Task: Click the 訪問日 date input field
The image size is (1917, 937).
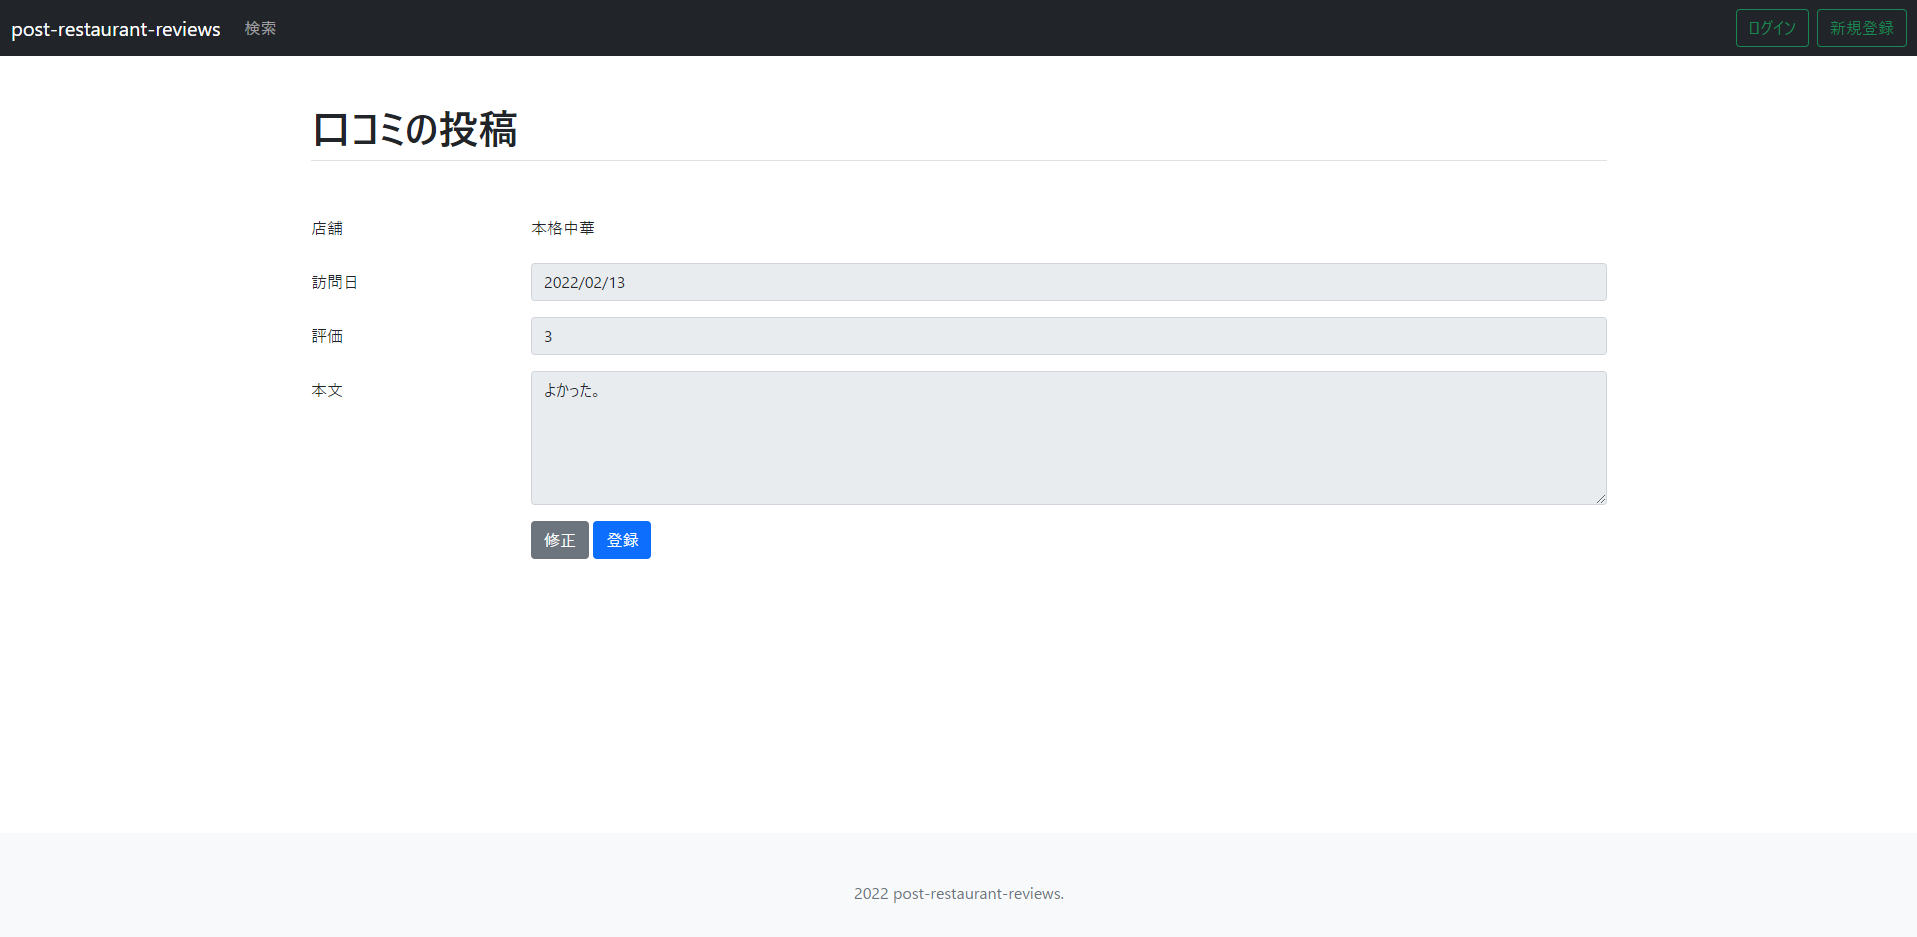Action: [x=1067, y=282]
